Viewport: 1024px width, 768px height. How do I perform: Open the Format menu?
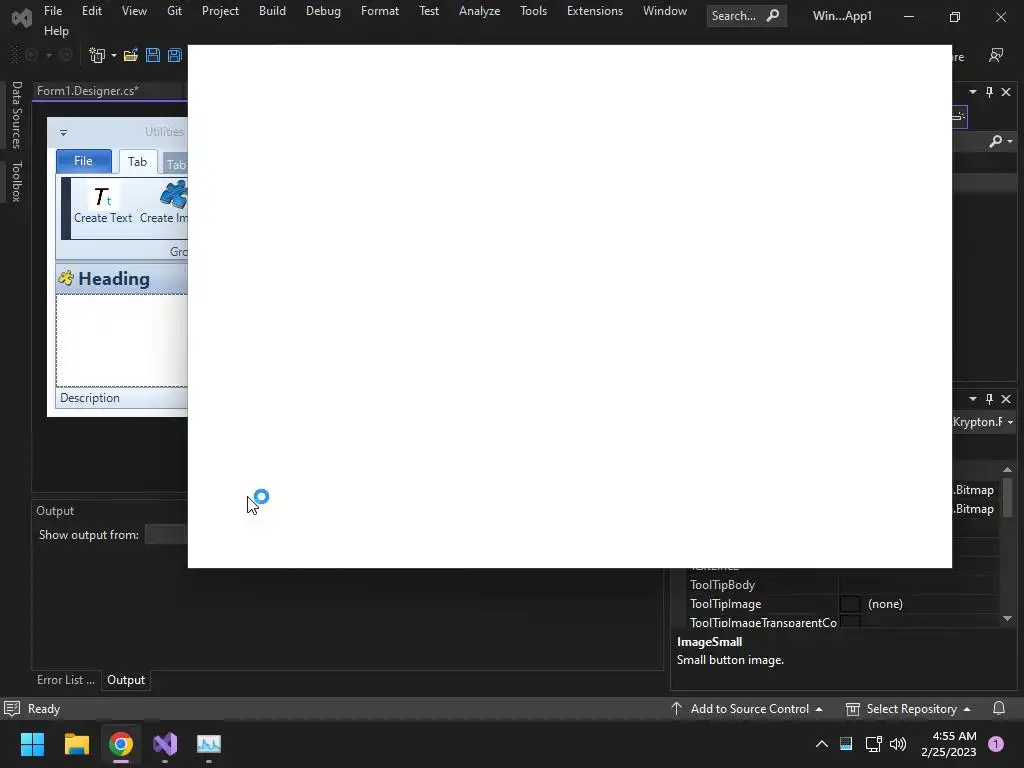379,11
